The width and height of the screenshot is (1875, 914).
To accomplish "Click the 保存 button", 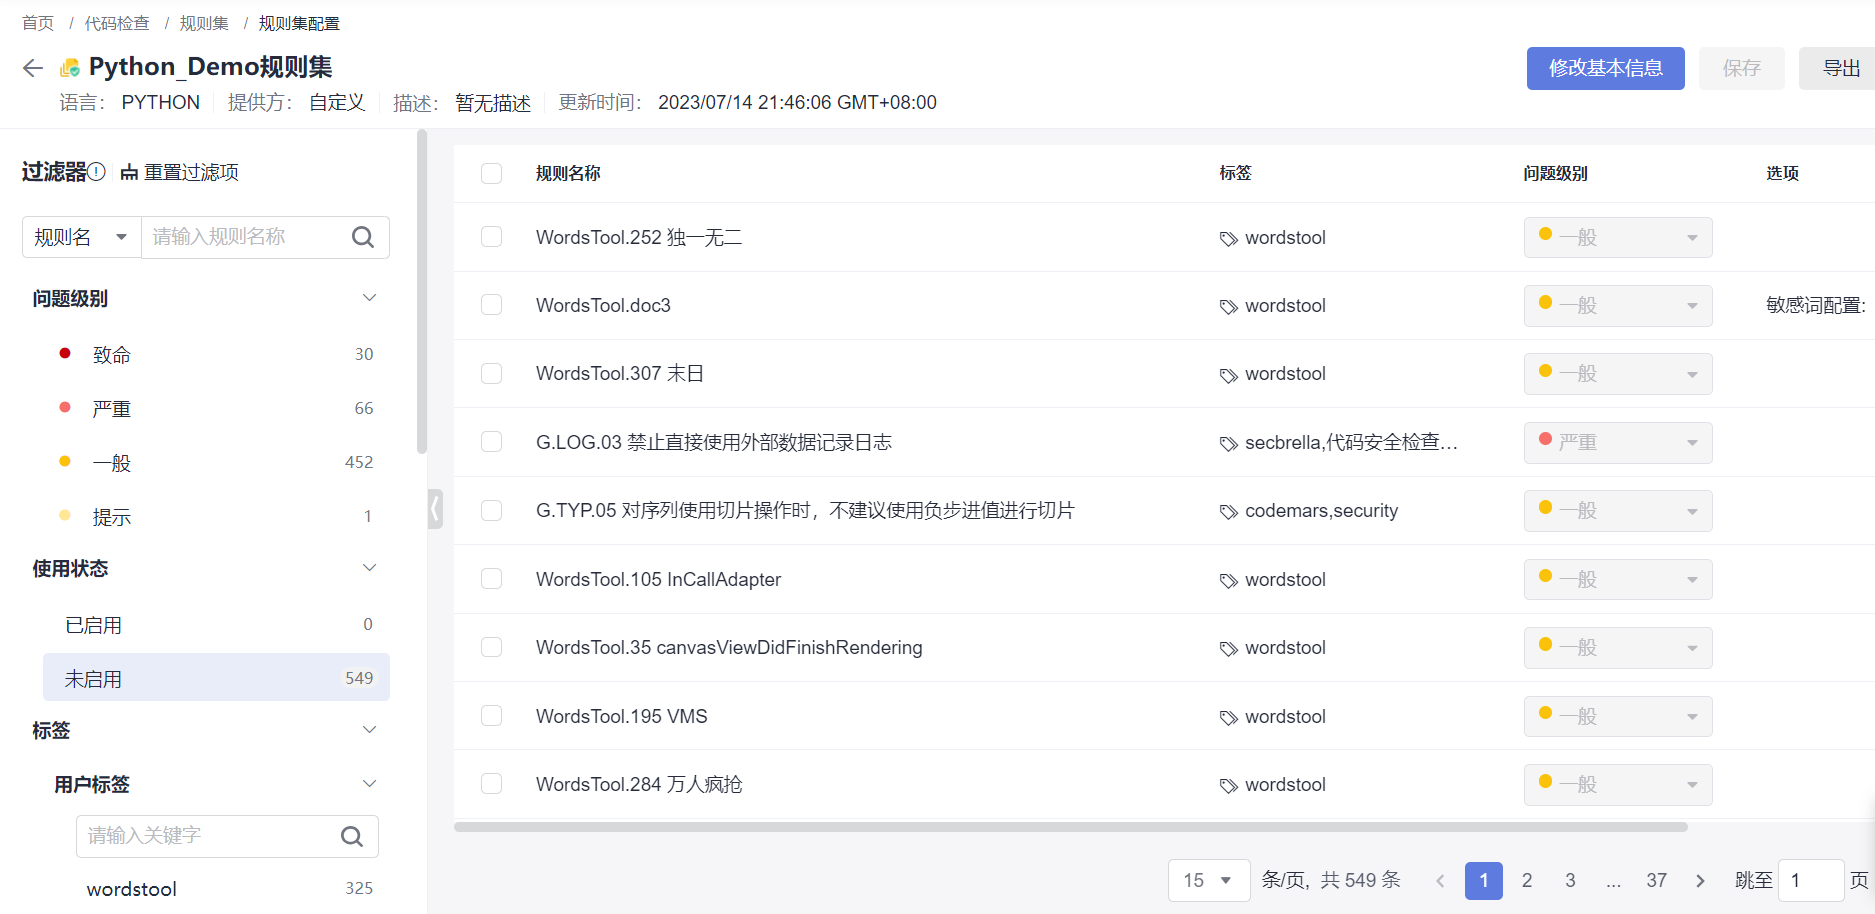I will tap(1741, 68).
